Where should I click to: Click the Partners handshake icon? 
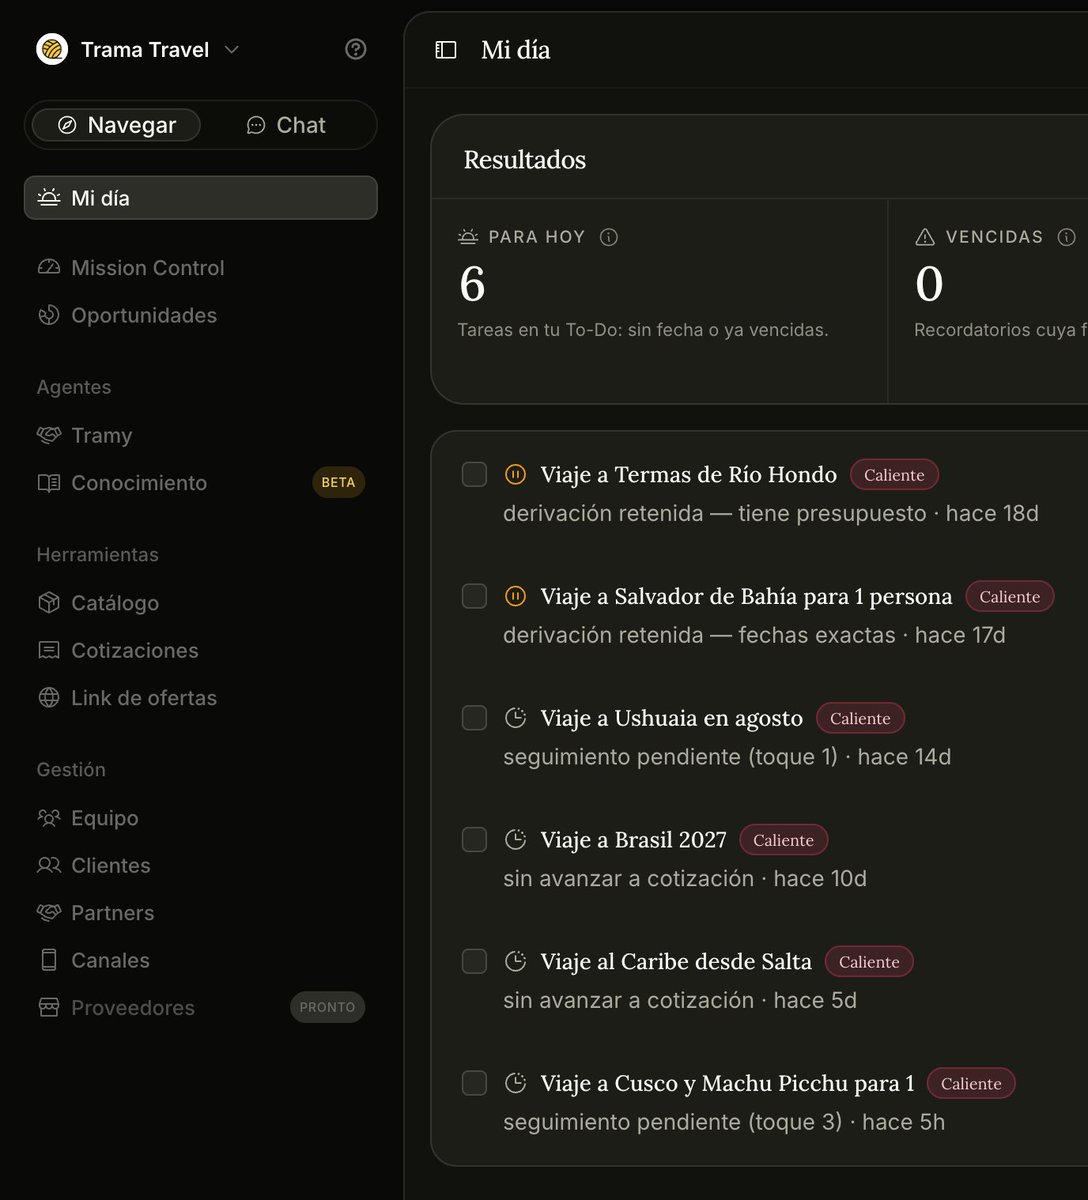pyautogui.click(x=49, y=913)
